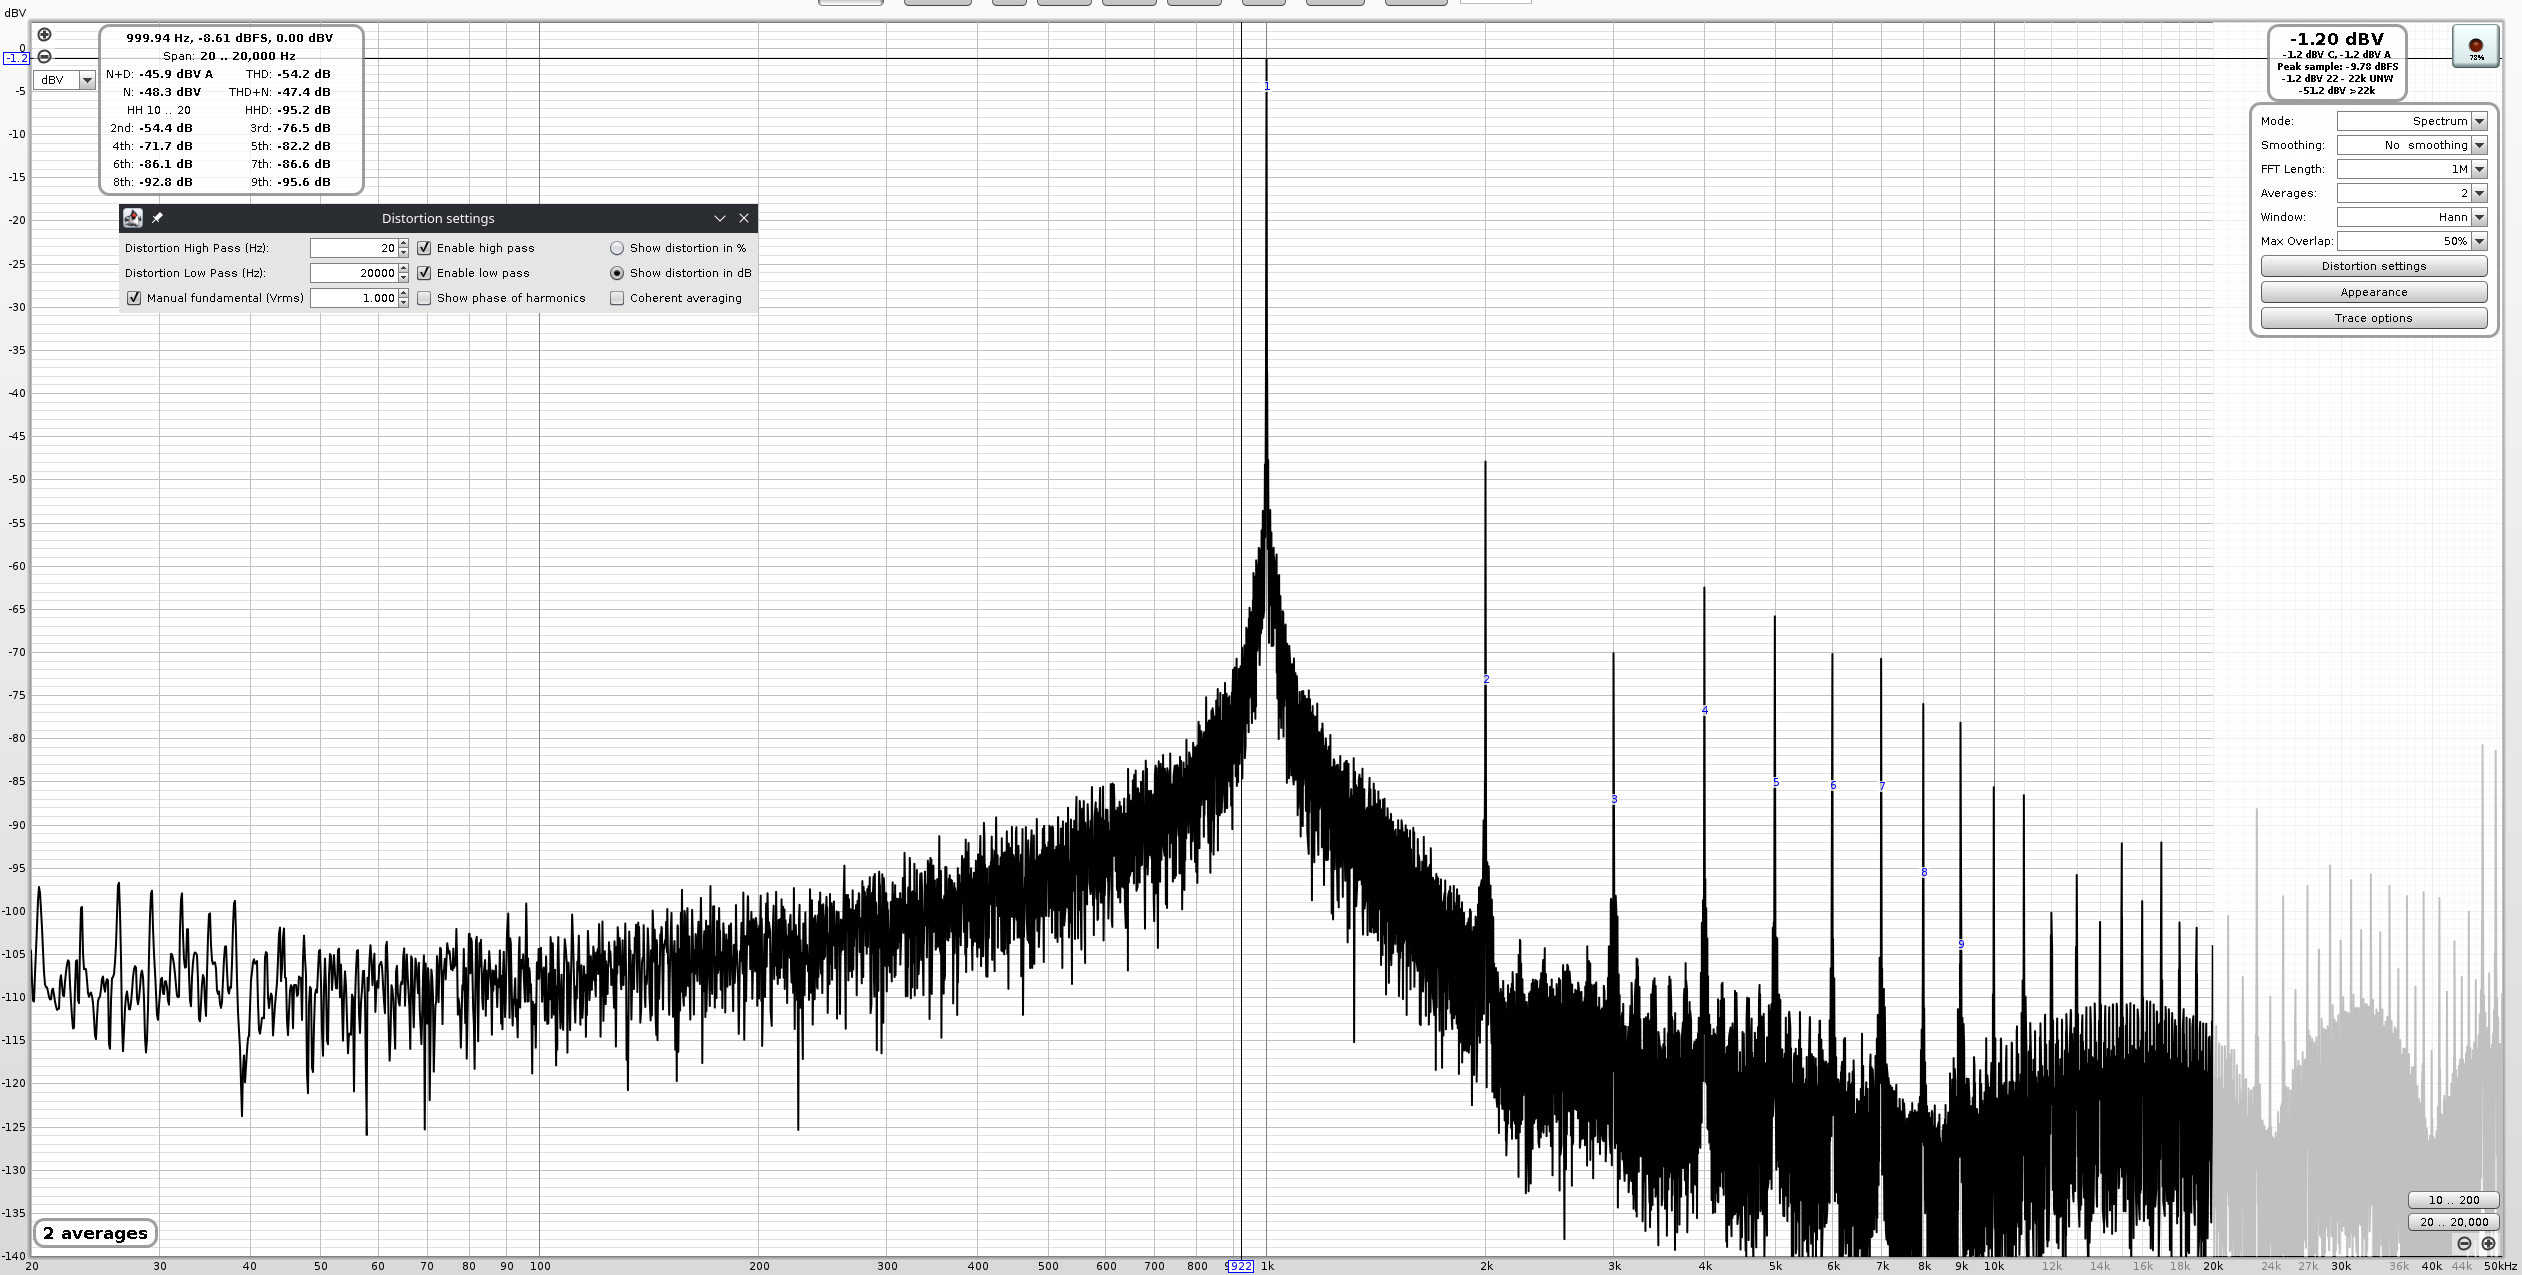Click the Distortion High Pass value field
The height and width of the screenshot is (1275, 2522).
pos(354,248)
